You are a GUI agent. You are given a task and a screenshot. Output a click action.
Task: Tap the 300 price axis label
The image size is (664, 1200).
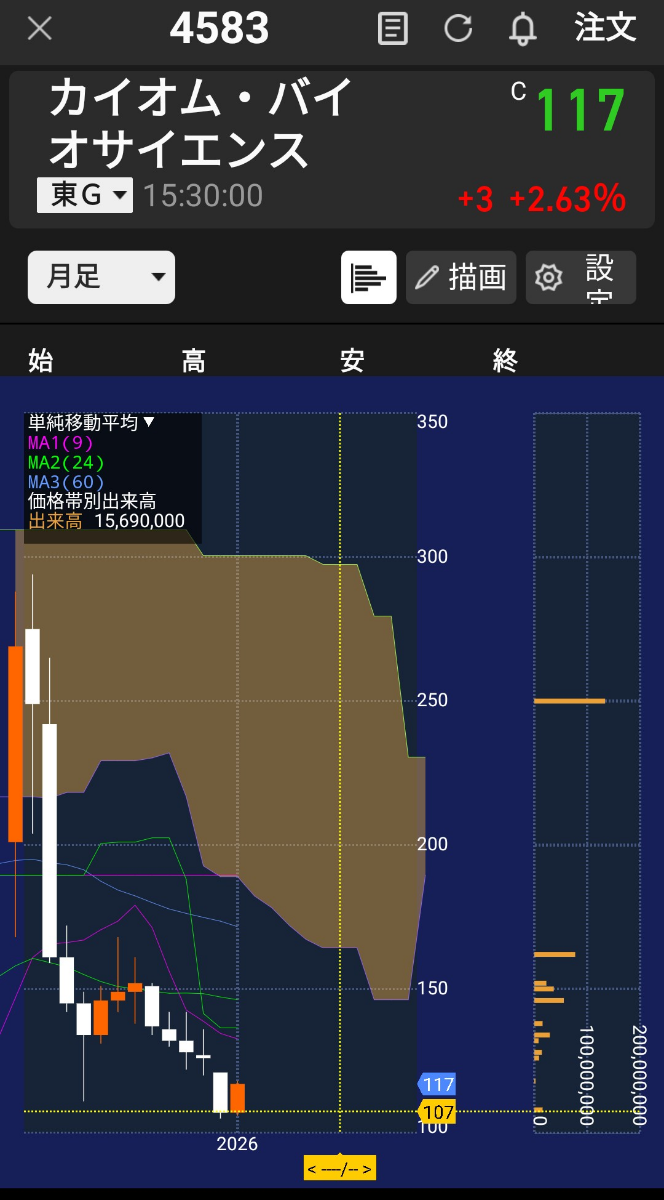(x=432, y=557)
